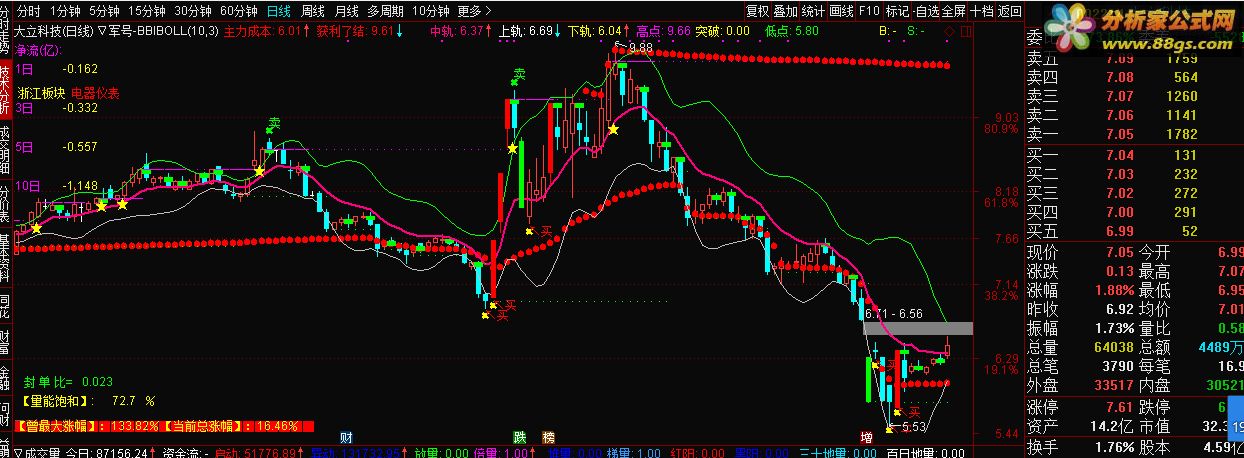Click the 卖 signal marker above the green BOLL peak
1244x458 pixels.
click(x=519, y=75)
